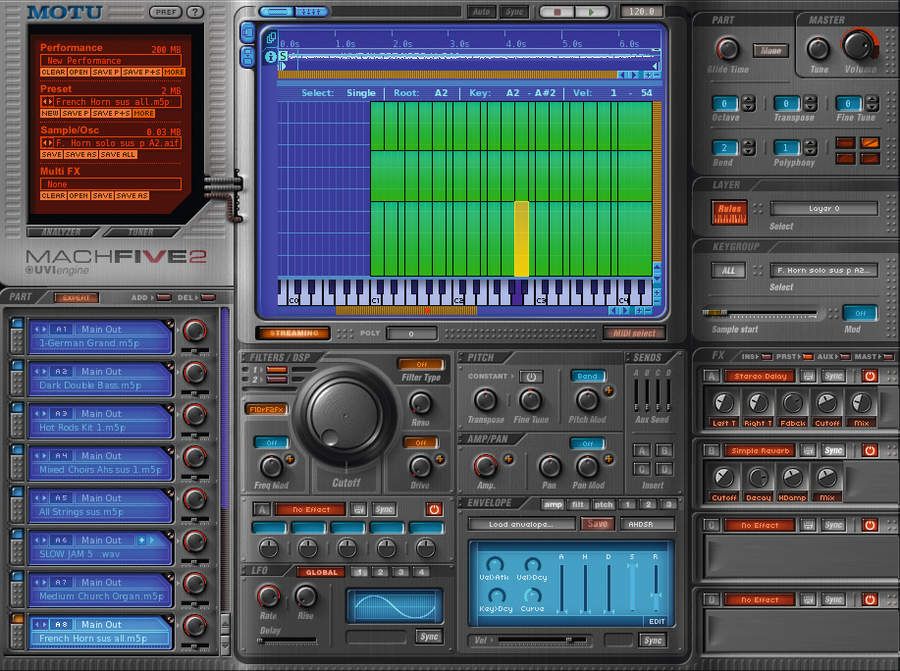Select the amp envelope tab
This screenshot has height=671, width=900.
click(553, 505)
